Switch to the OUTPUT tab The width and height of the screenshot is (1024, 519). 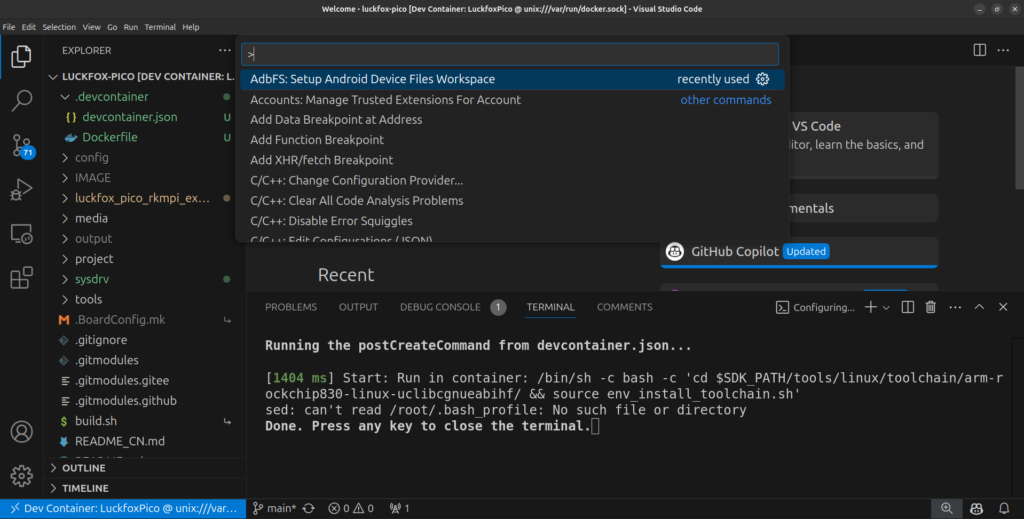(x=358, y=307)
